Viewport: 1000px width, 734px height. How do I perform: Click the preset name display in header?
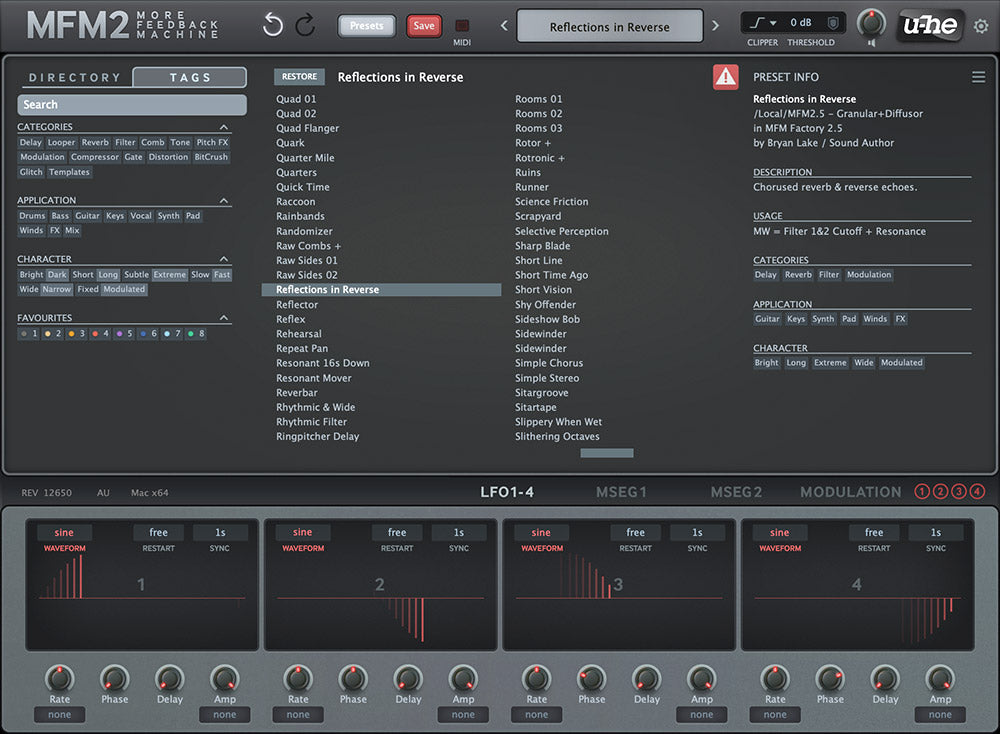pyautogui.click(x=610, y=26)
